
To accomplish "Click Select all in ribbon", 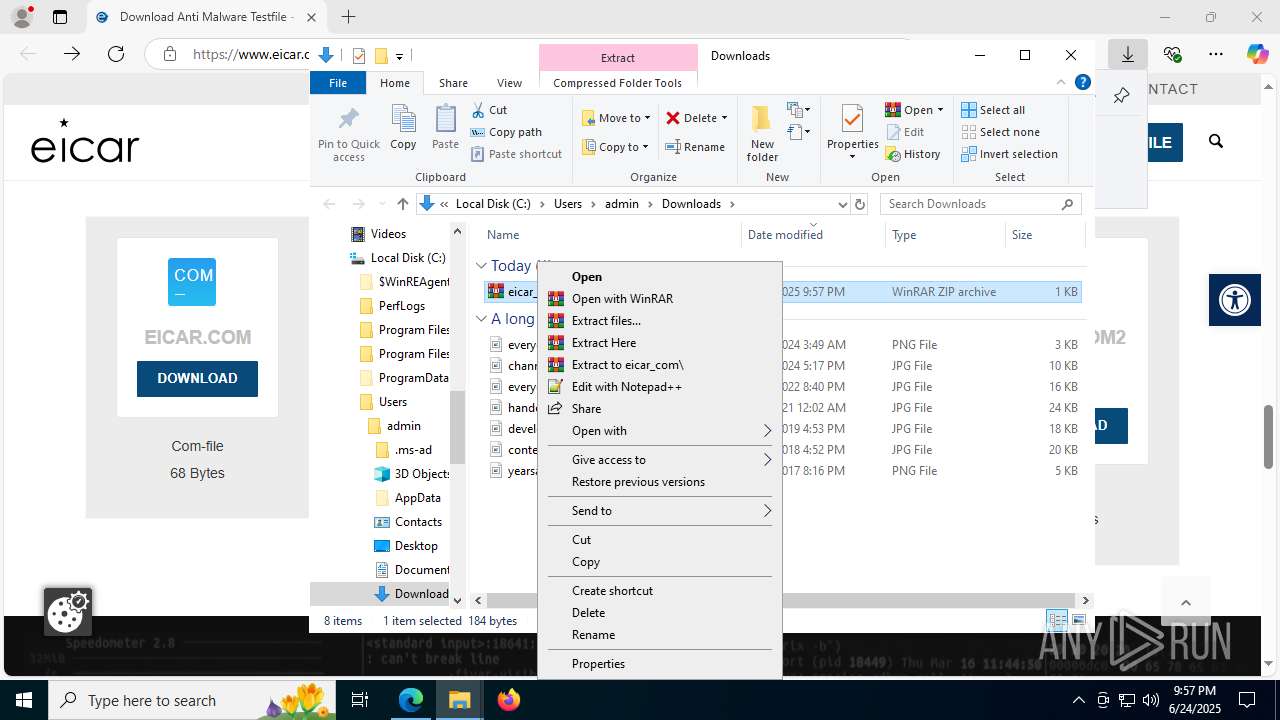I will coord(993,110).
